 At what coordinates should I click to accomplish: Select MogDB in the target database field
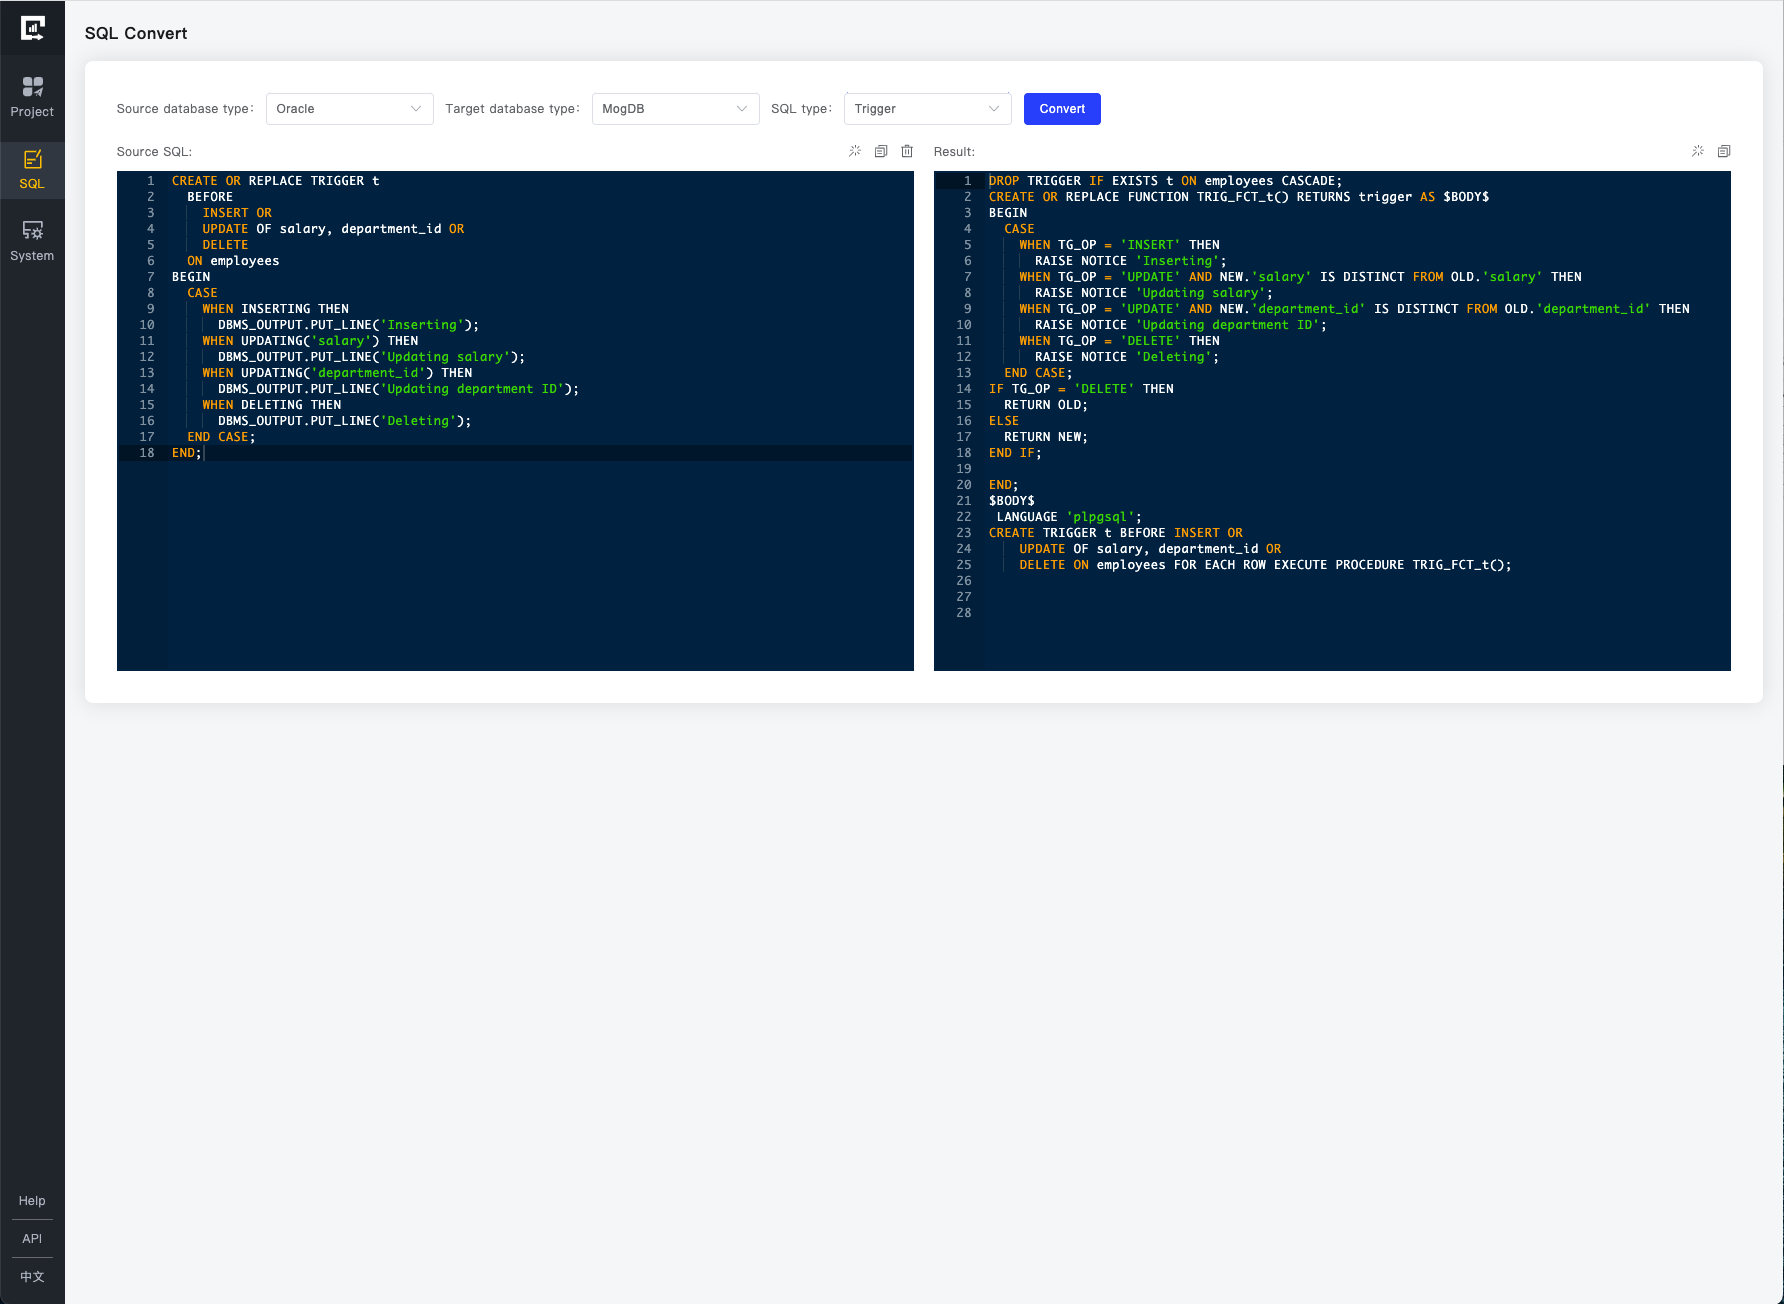click(x=674, y=108)
